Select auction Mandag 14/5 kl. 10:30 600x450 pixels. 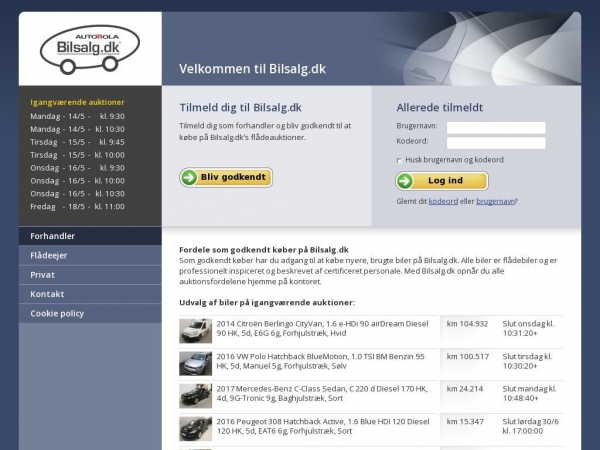point(77,129)
